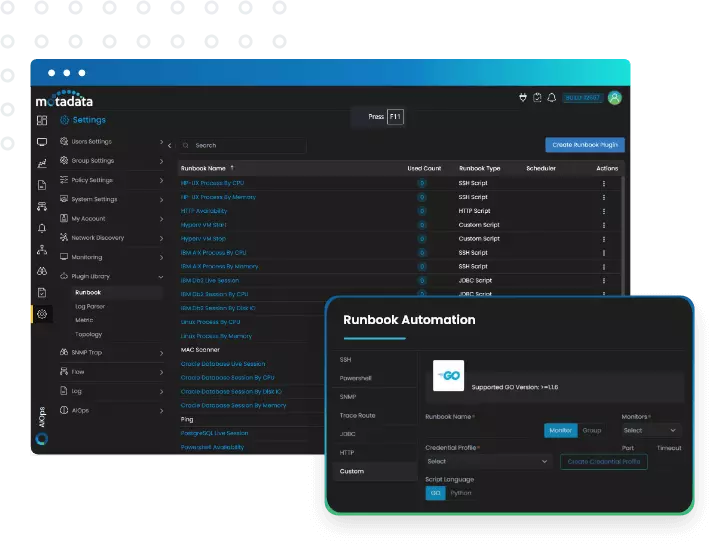This screenshot has width=725, height=556.
Task: Click Create Runbook Plugin button
Action: click(x=585, y=145)
